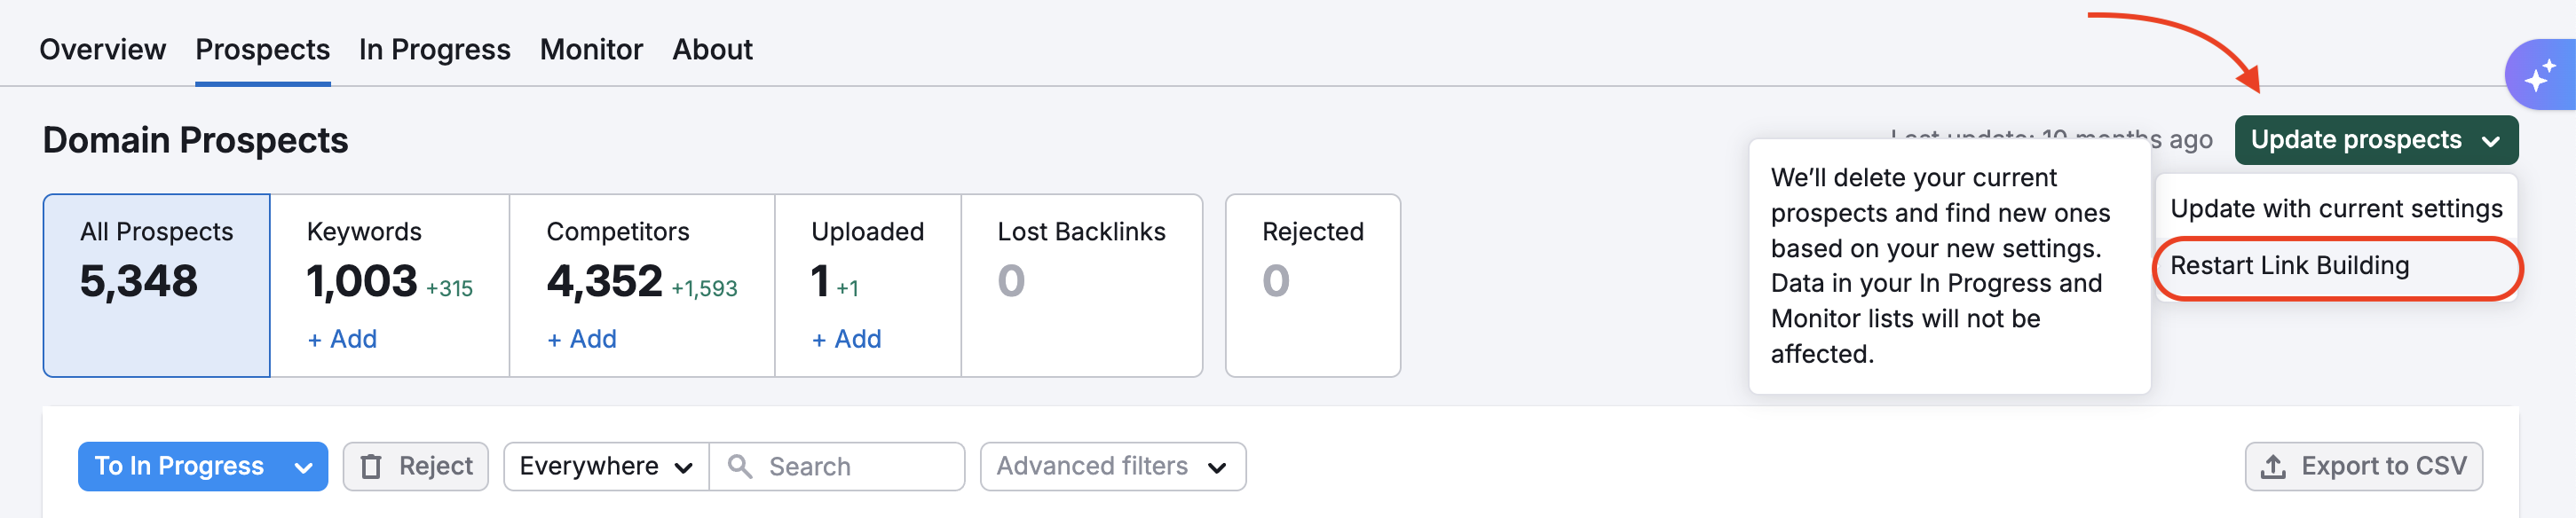Select the Rejected prospects card
Image resolution: width=2576 pixels, height=518 pixels.
click(x=1312, y=285)
